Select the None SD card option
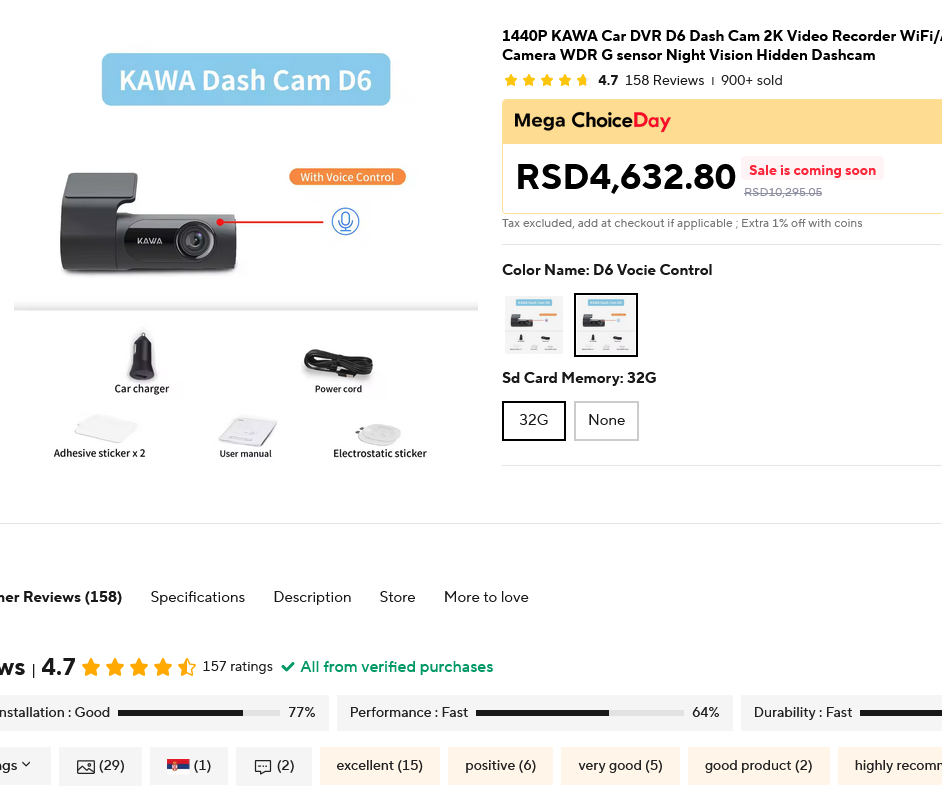 (x=606, y=421)
